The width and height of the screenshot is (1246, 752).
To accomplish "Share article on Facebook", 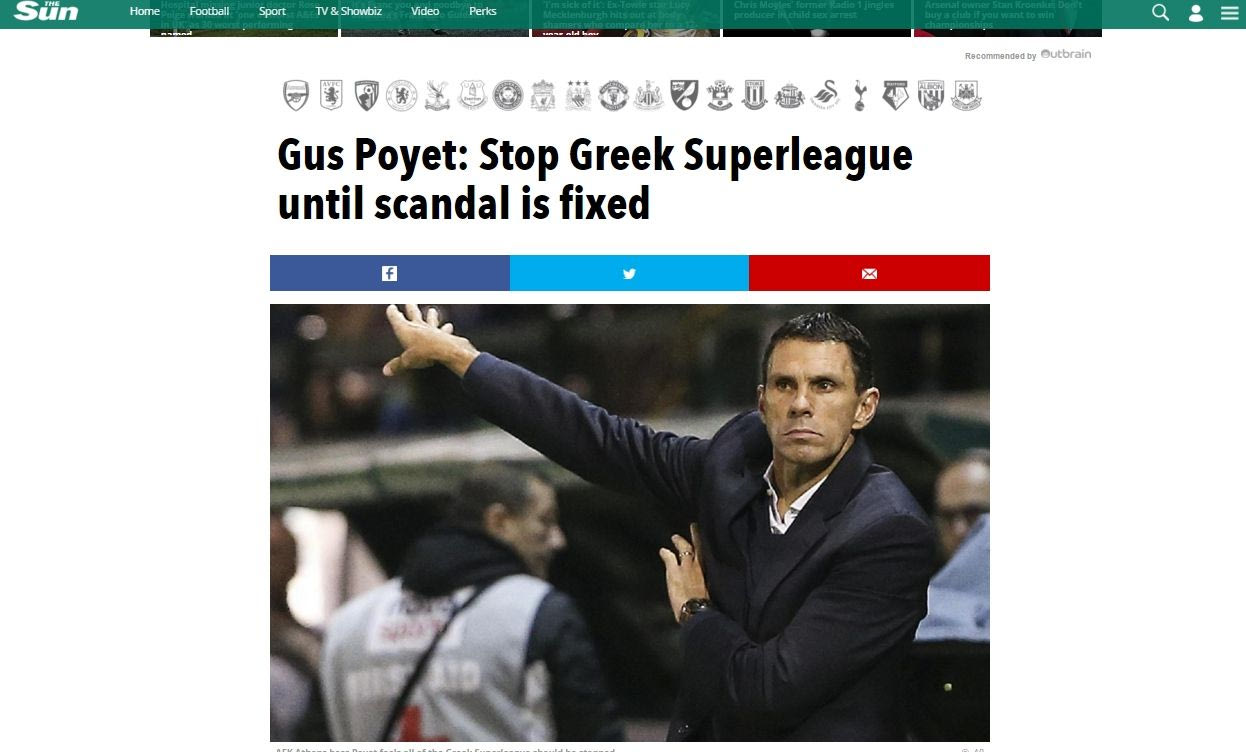I will (390, 273).
